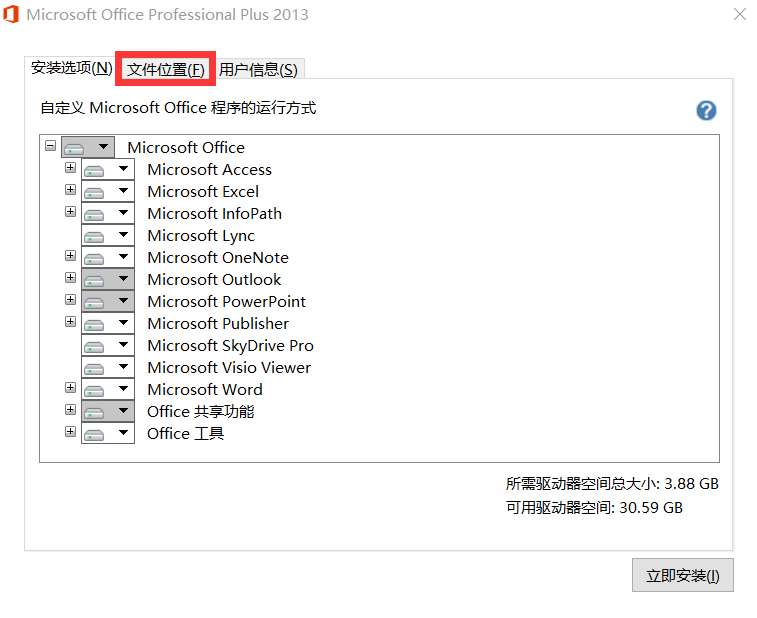757x618 pixels.
Task: Open install dropdown for Microsoft Outlook
Action: (x=108, y=279)
